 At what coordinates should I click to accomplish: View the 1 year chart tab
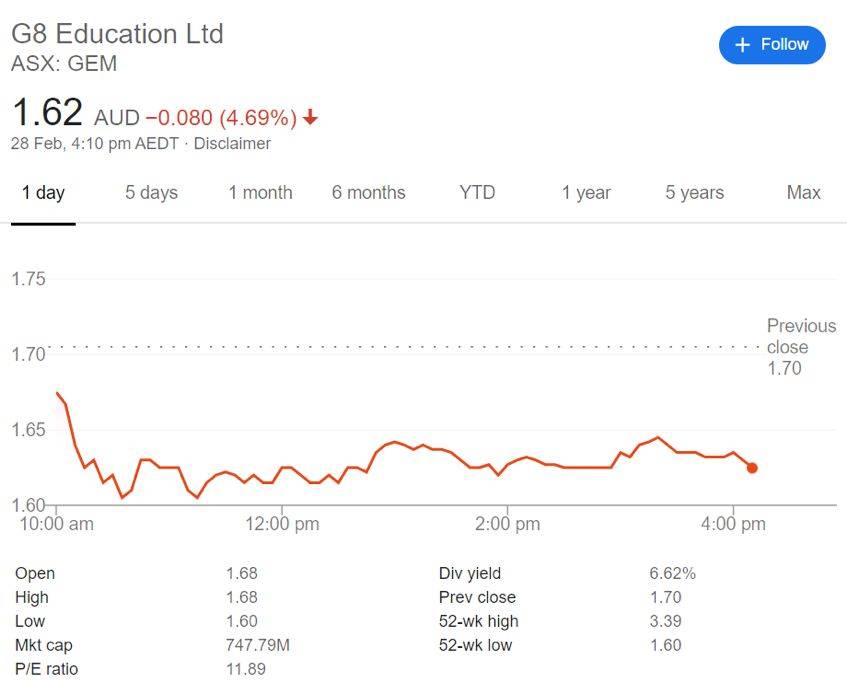(x=586, y=193)
